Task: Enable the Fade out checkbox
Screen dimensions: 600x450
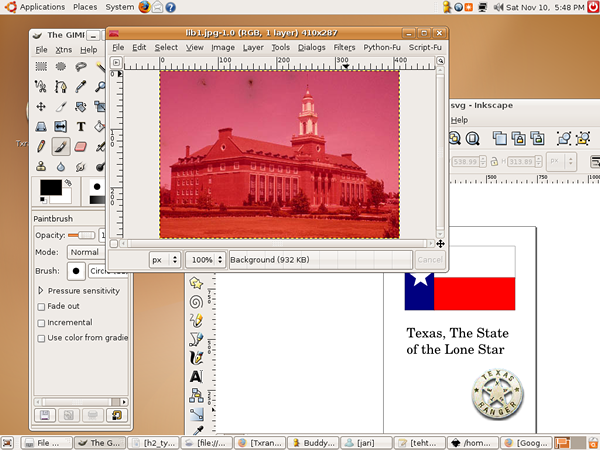Action: pos(41,307)
